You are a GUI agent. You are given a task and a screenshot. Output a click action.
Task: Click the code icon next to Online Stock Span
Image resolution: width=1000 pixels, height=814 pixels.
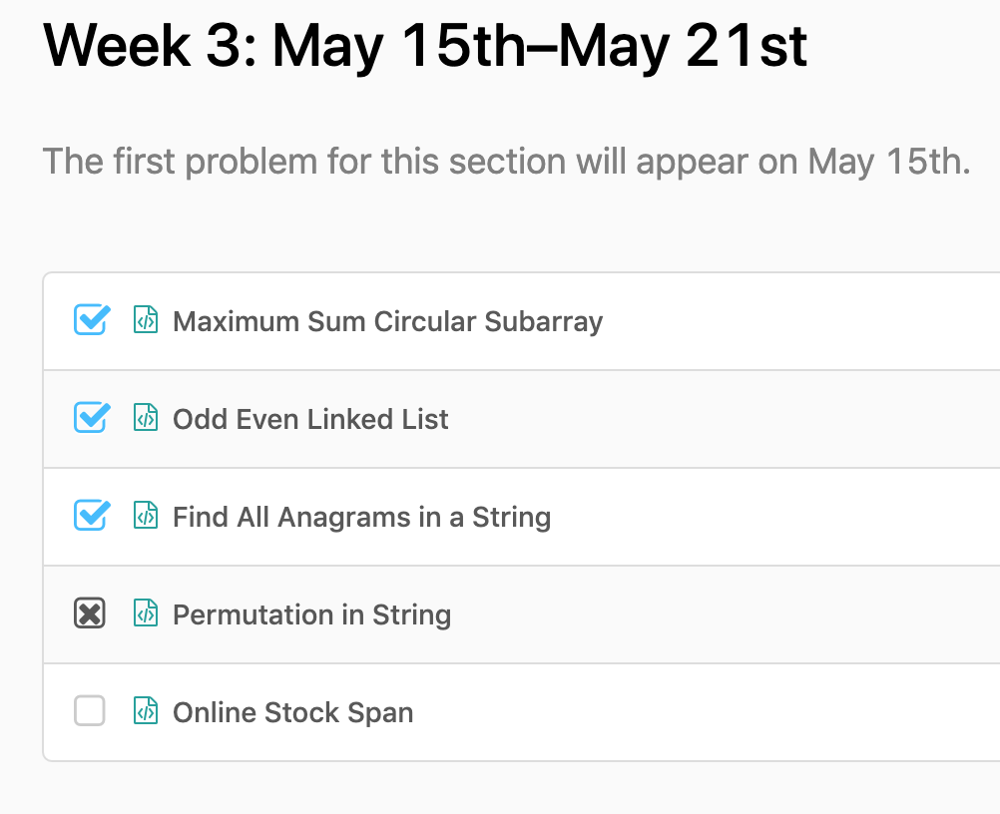click(145, 711)
